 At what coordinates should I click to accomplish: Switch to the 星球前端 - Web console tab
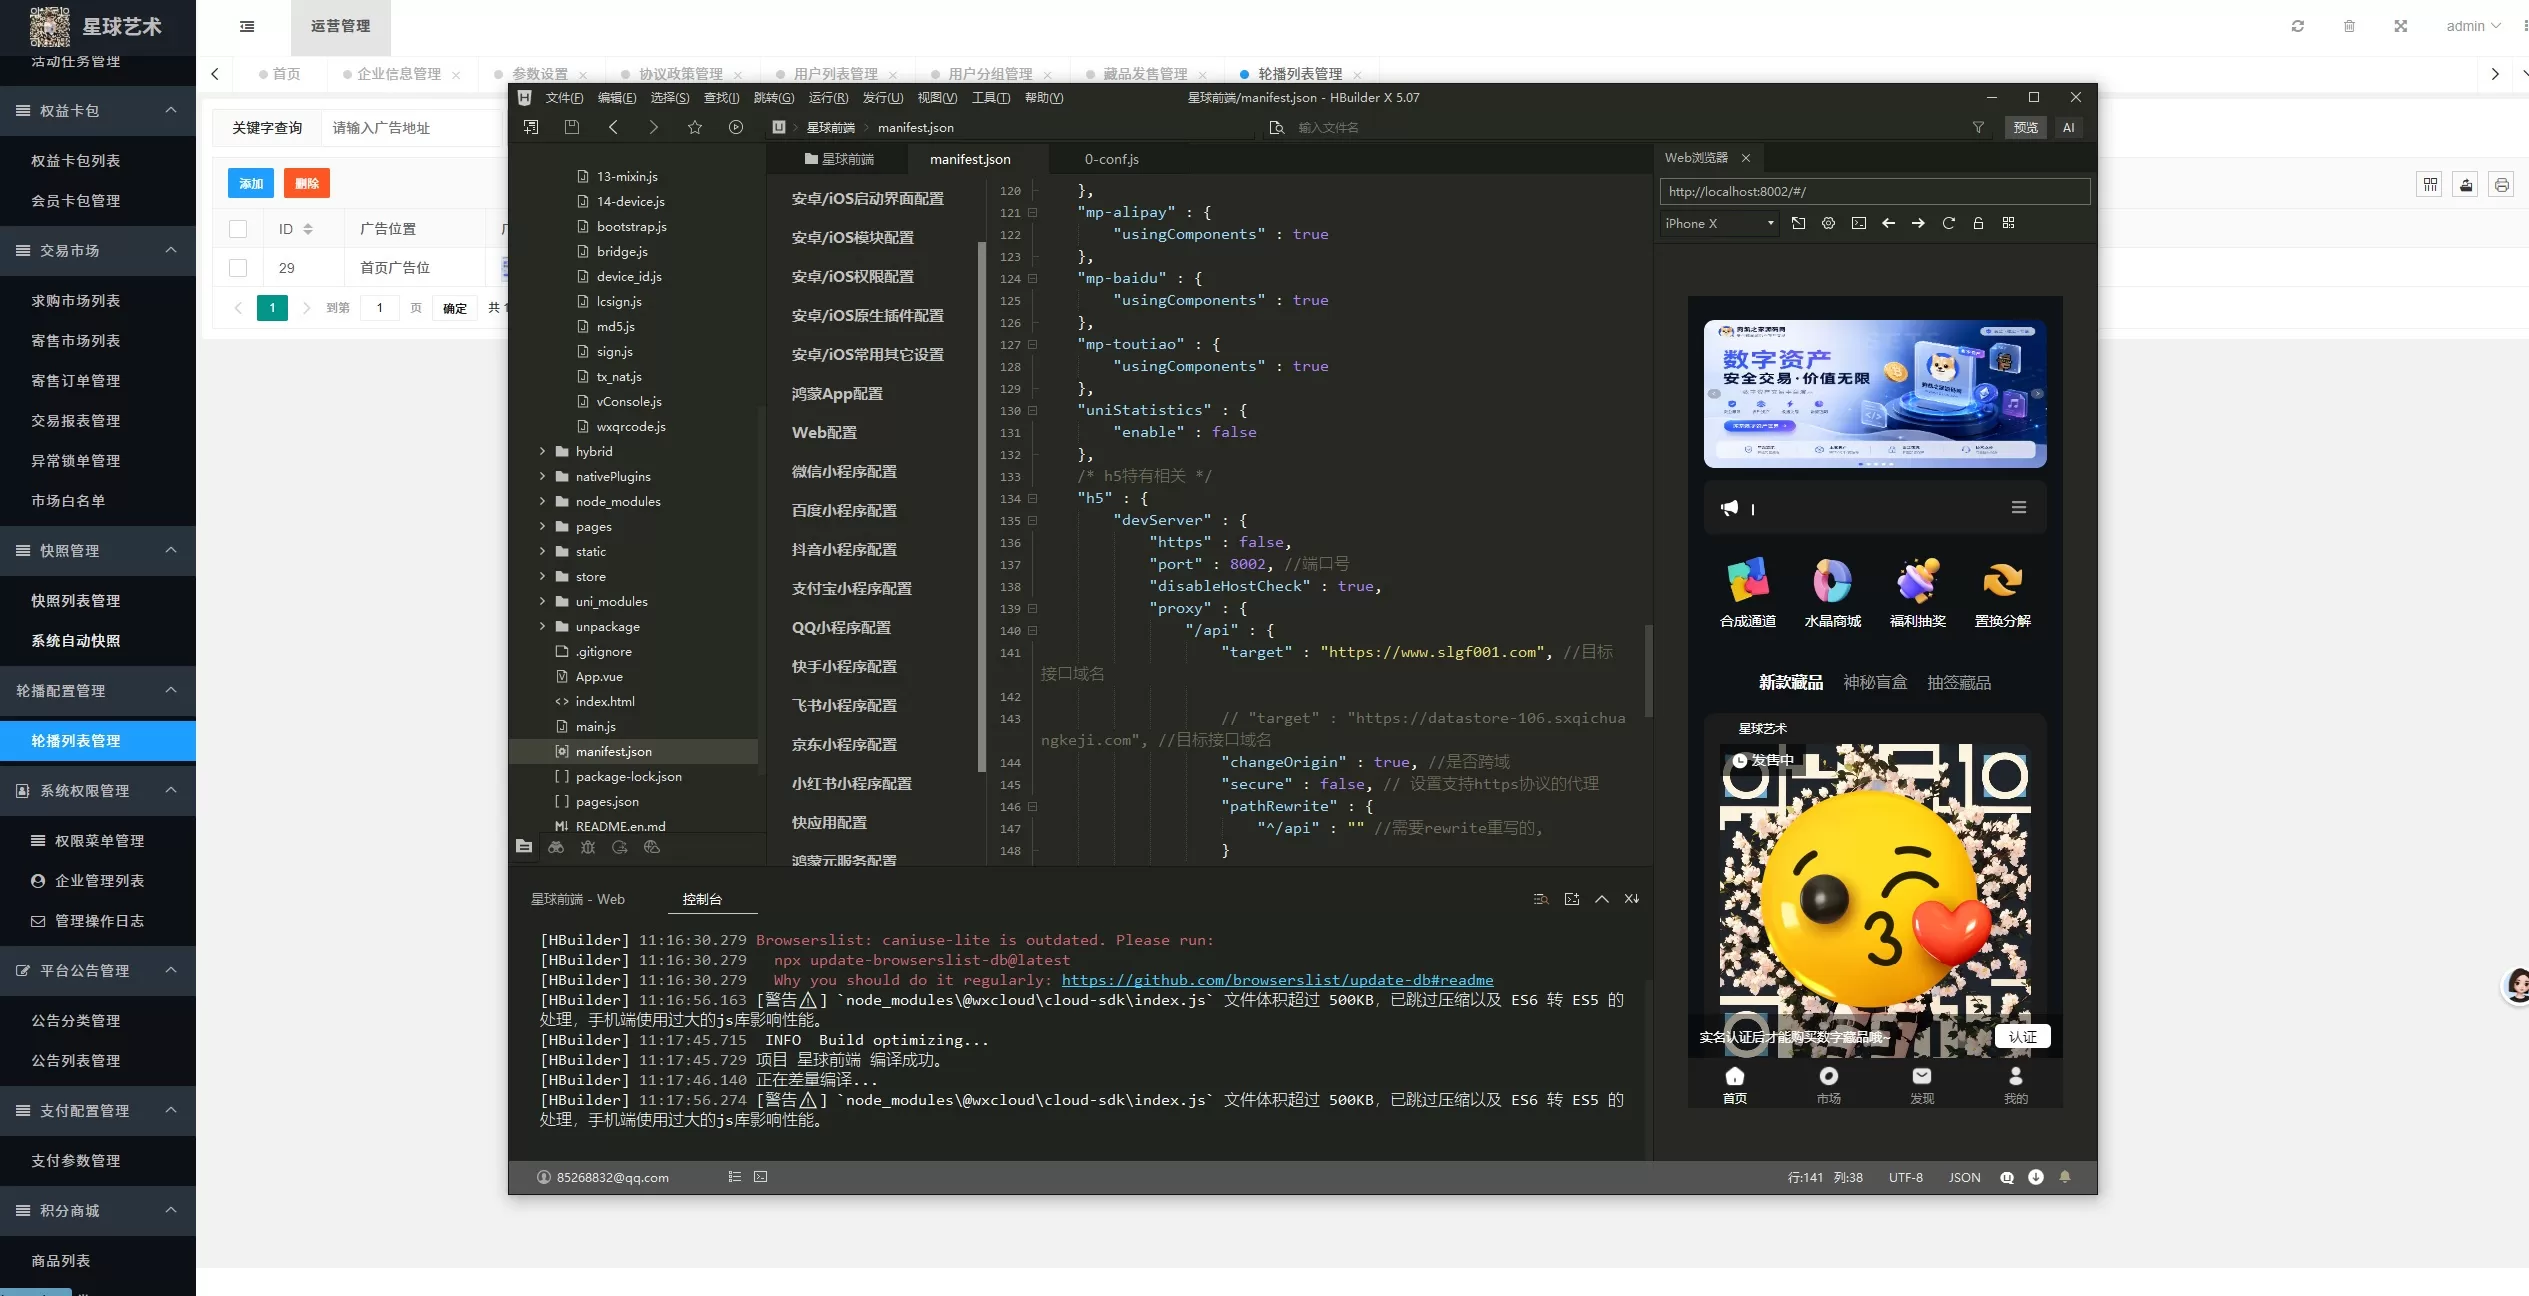[578, 899]
